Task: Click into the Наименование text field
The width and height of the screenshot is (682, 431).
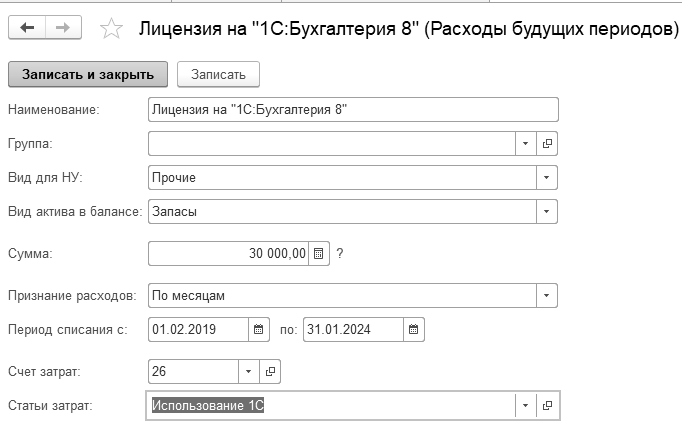Action: [352, 109]
